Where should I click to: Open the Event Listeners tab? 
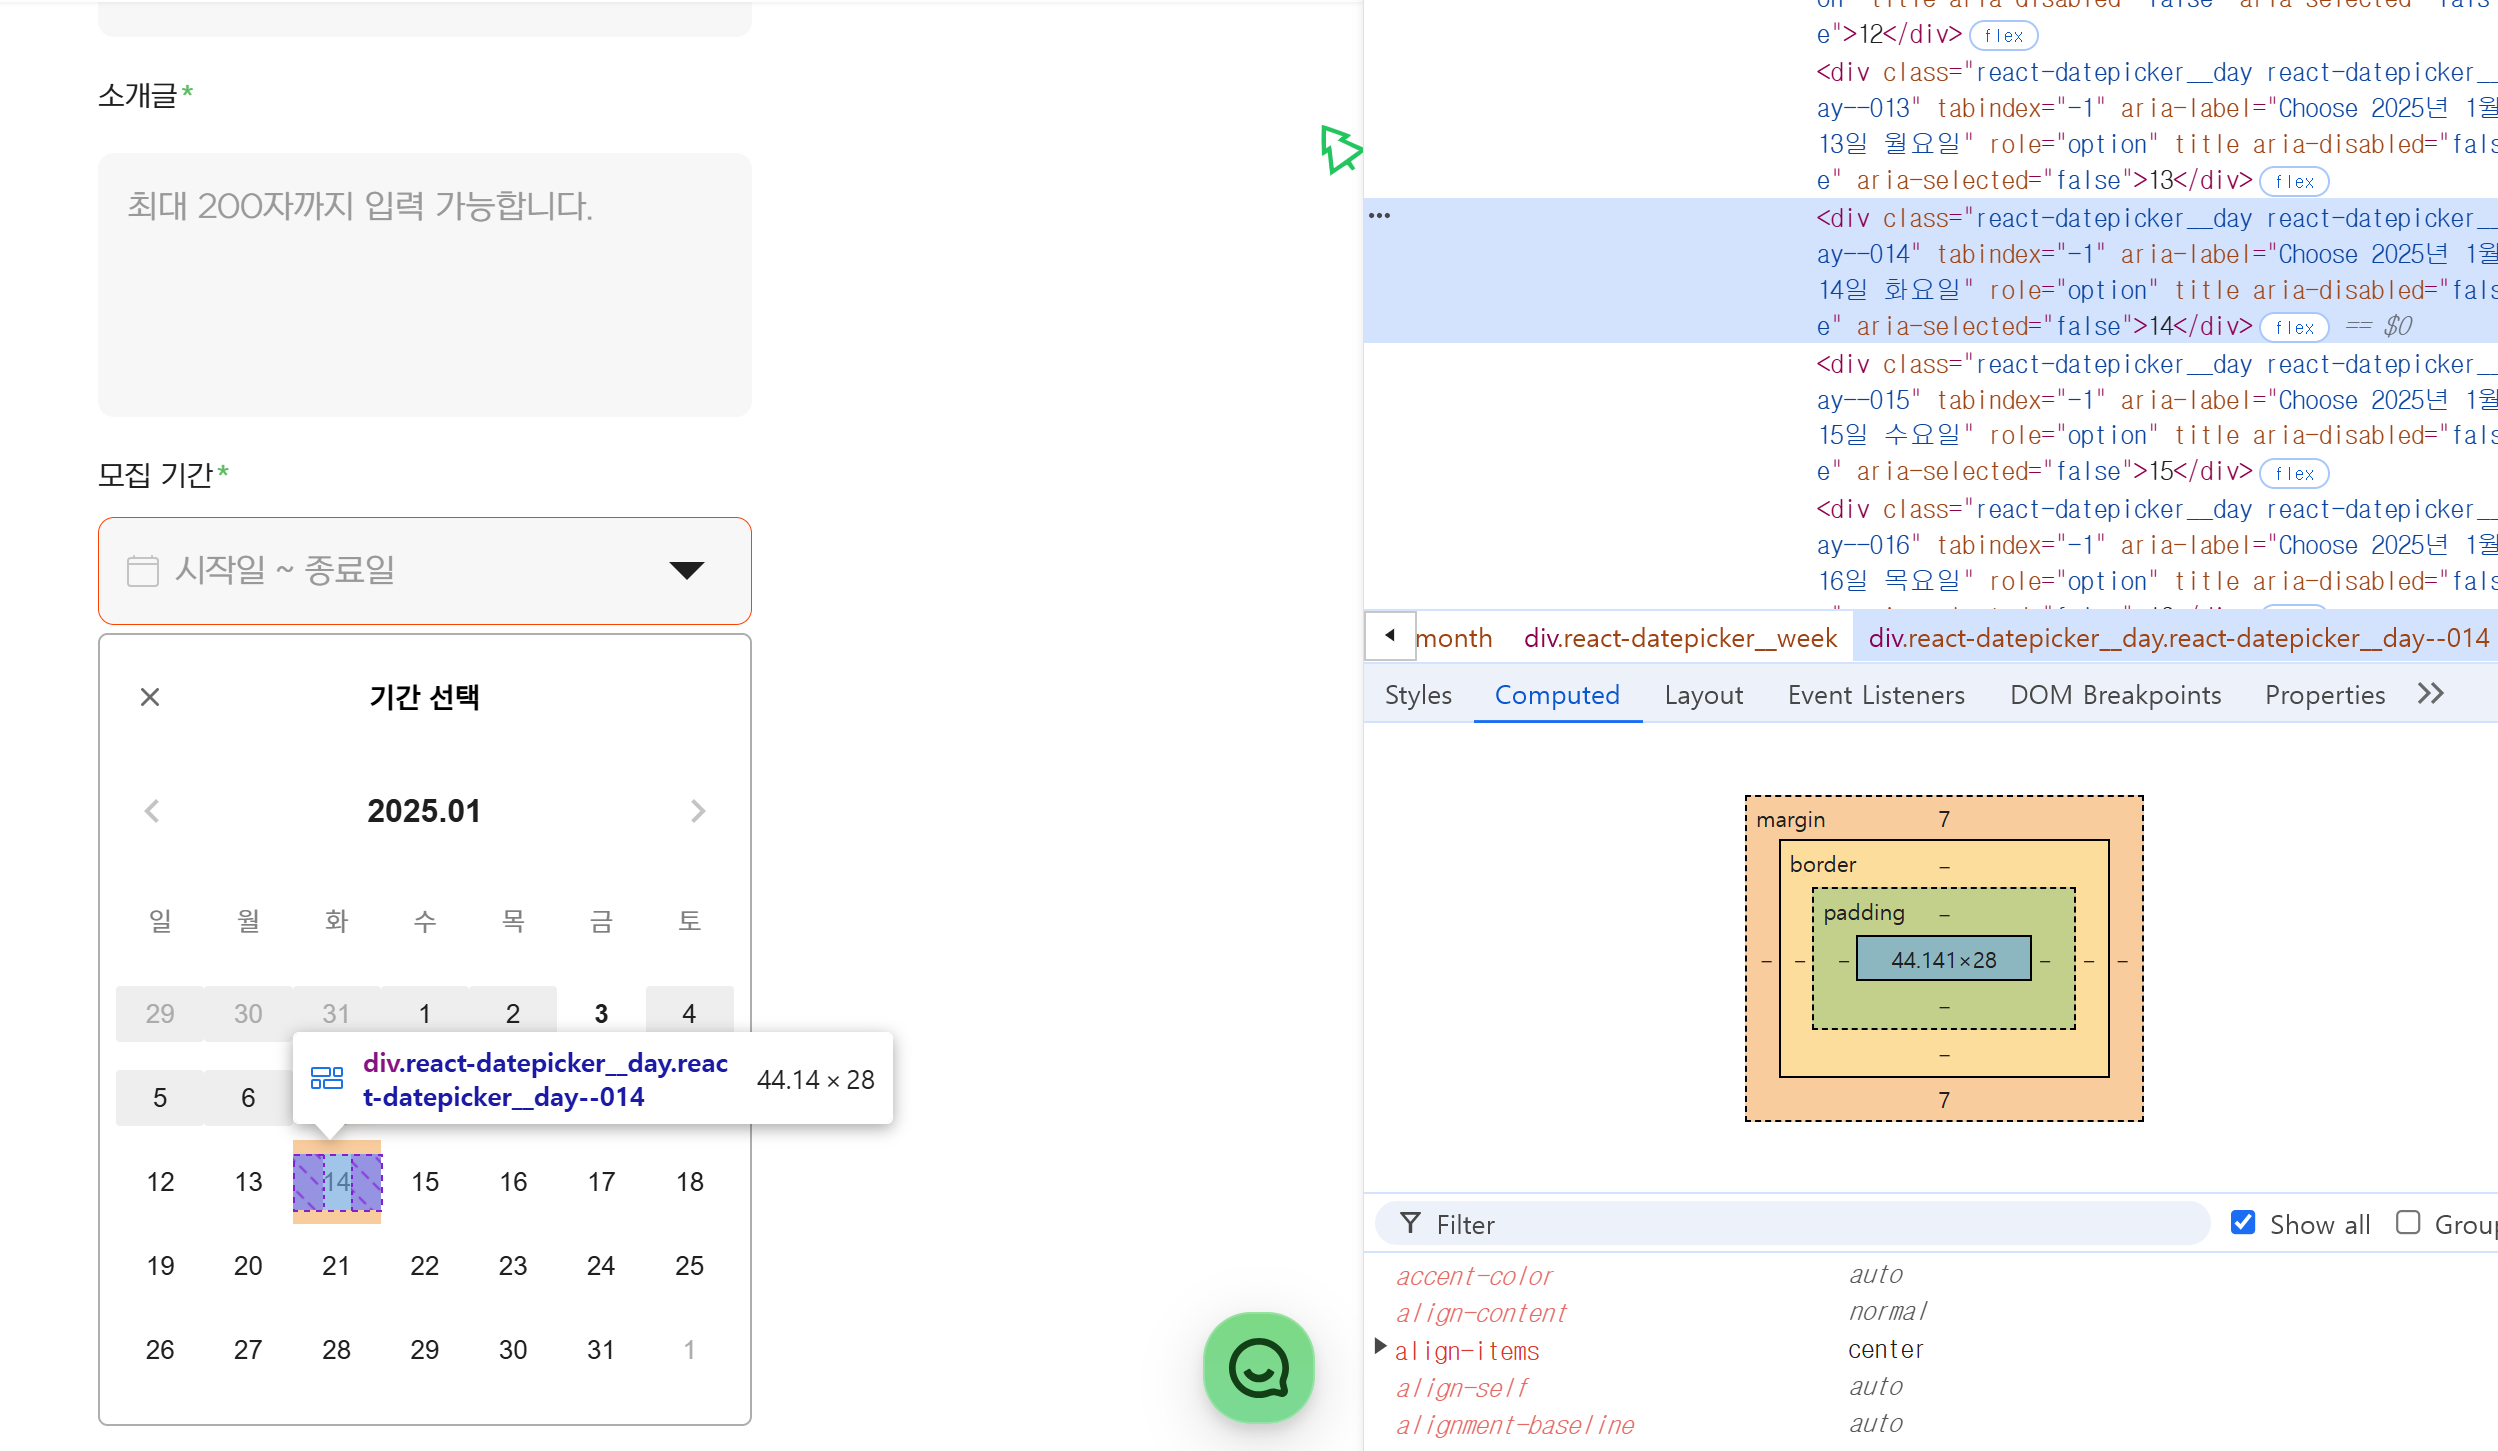click(1876, 695)
